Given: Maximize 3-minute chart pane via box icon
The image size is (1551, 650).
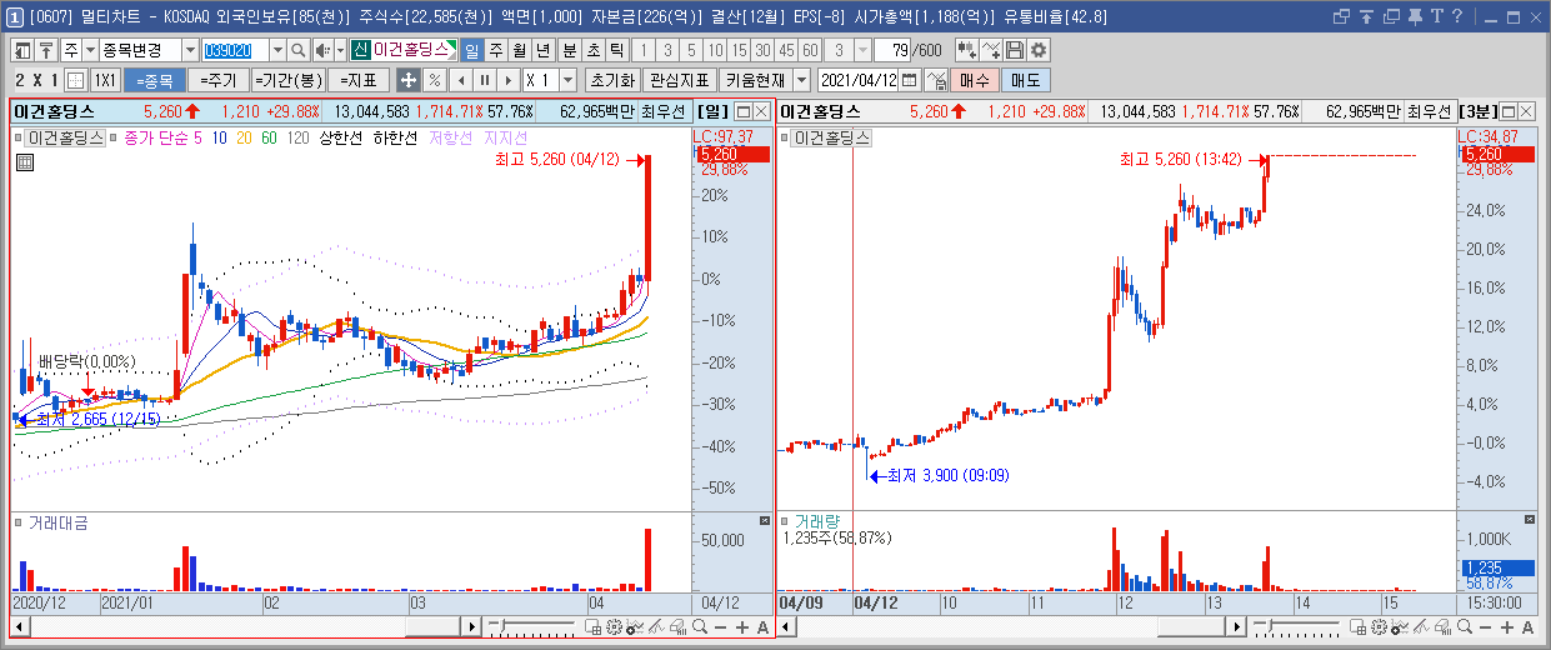Looking at the screenshot, I should (x=1509, y=111).
